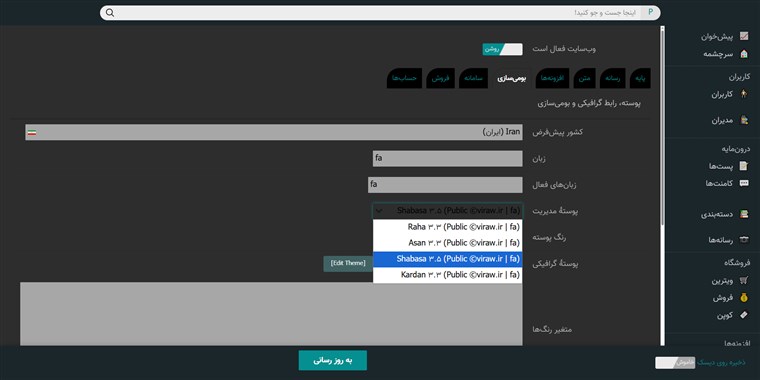Switch to the حساب‌ها tab
The image size is (760, 380).
[404, 79]
